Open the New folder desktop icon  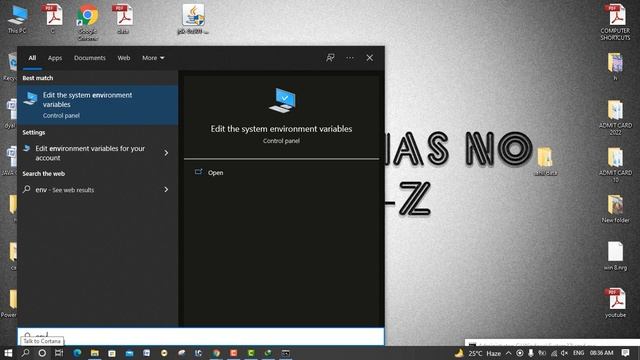[x=615, y=209]
